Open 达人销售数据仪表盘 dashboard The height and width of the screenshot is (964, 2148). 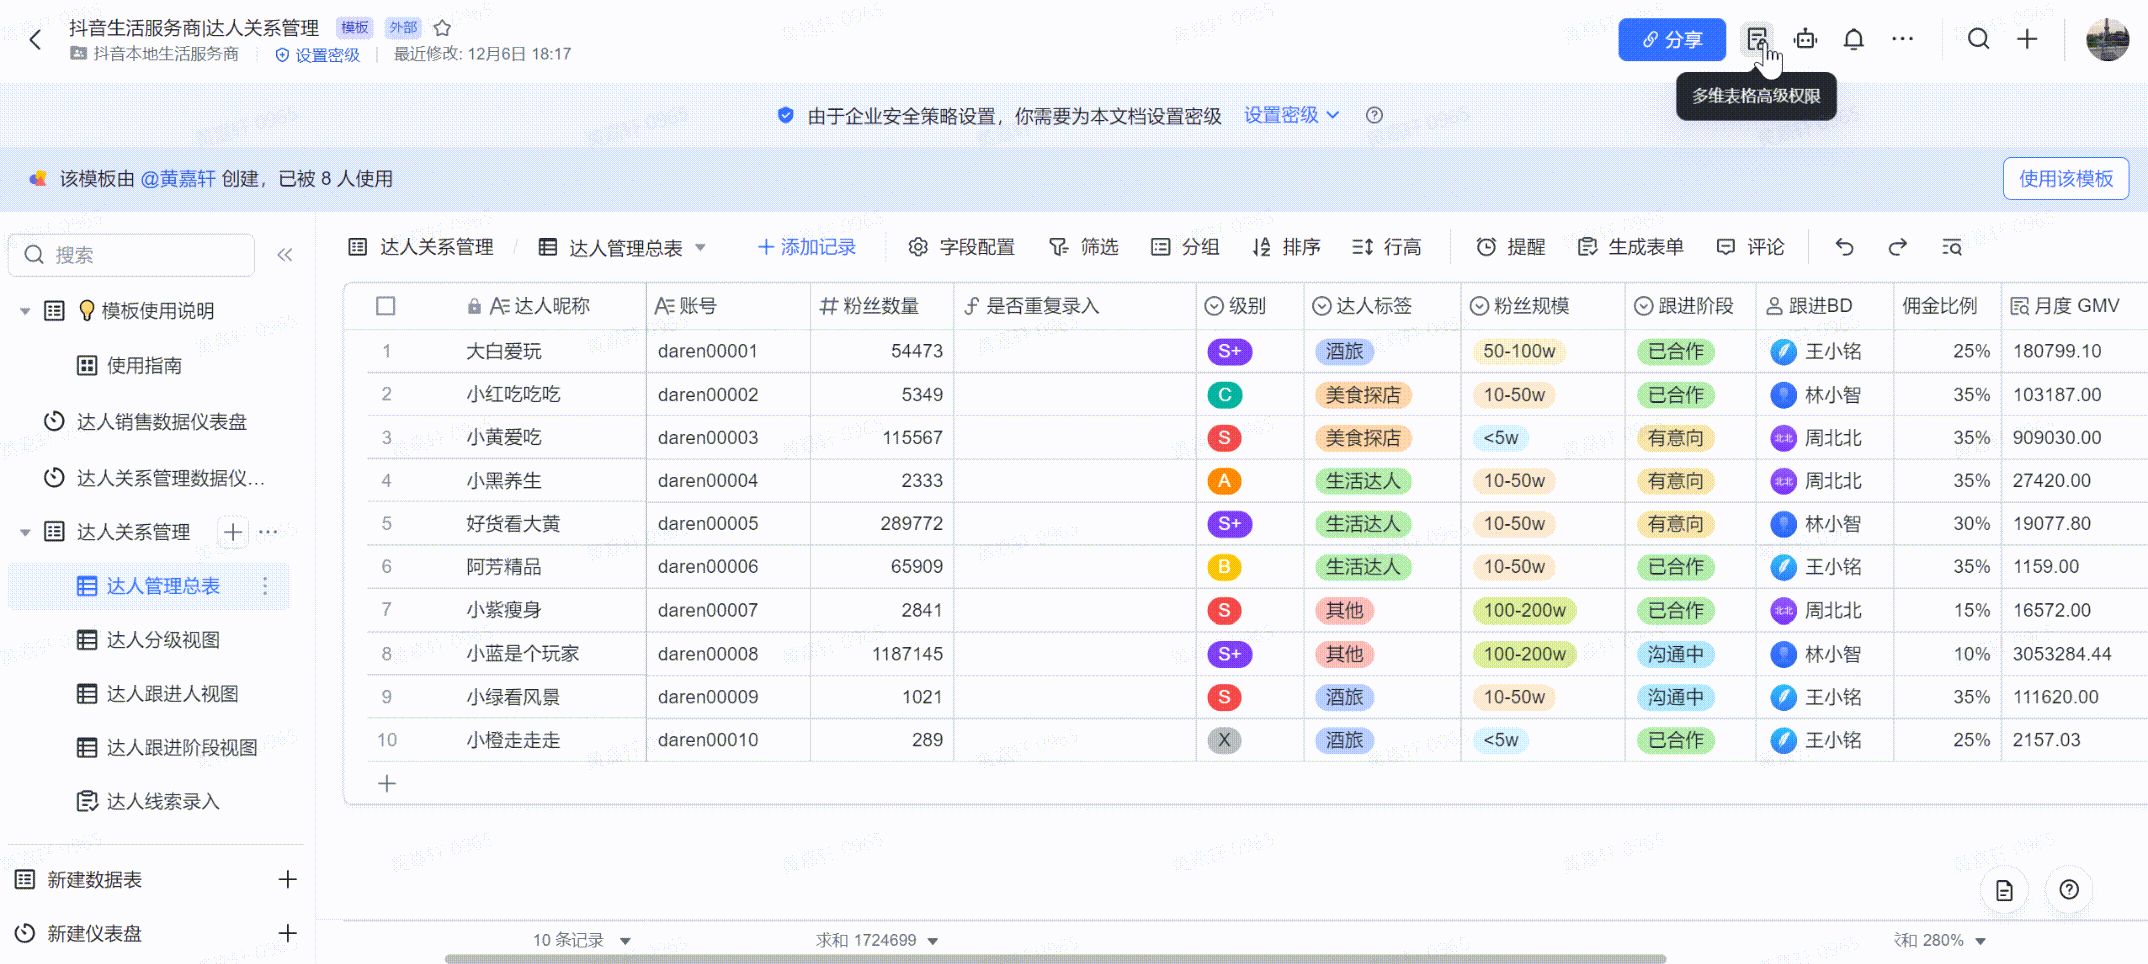(161, 422)
